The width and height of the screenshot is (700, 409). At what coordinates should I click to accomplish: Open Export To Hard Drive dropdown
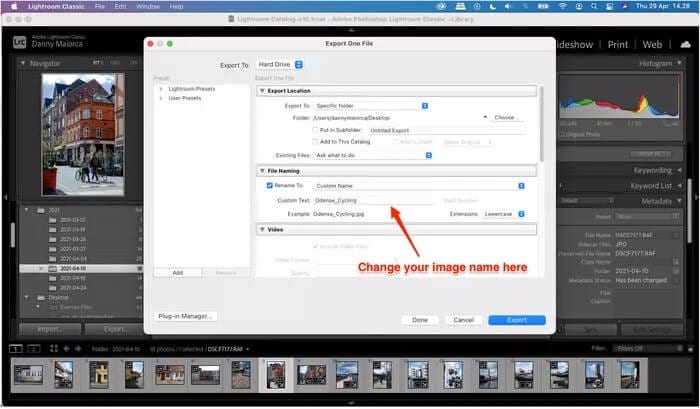280,65
